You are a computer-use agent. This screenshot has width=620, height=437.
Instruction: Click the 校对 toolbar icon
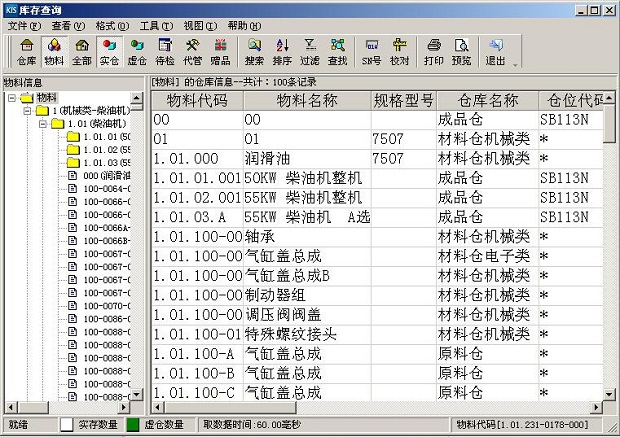point(399,51)
